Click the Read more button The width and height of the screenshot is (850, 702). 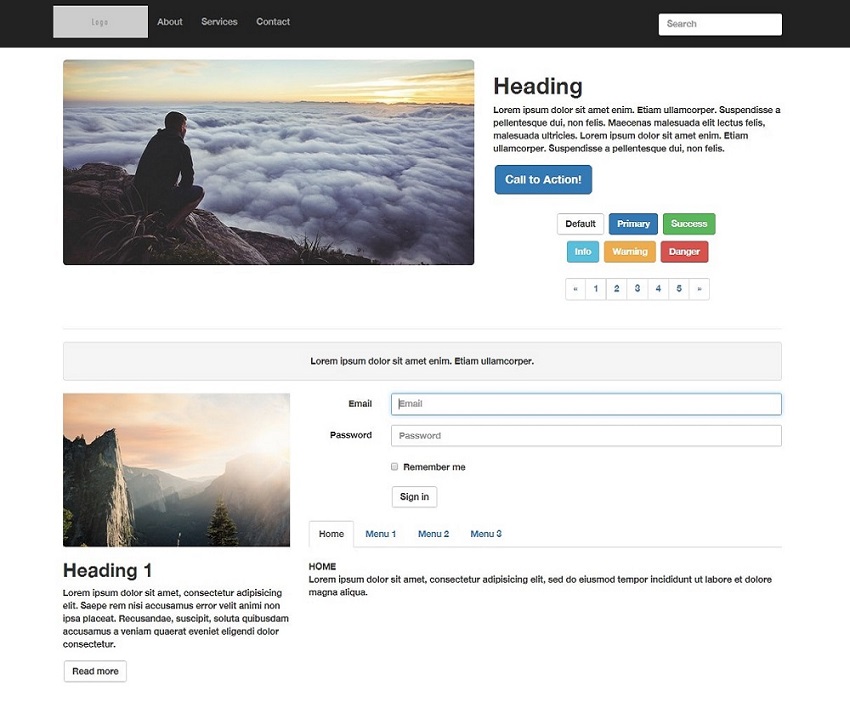tap(95, 671)
